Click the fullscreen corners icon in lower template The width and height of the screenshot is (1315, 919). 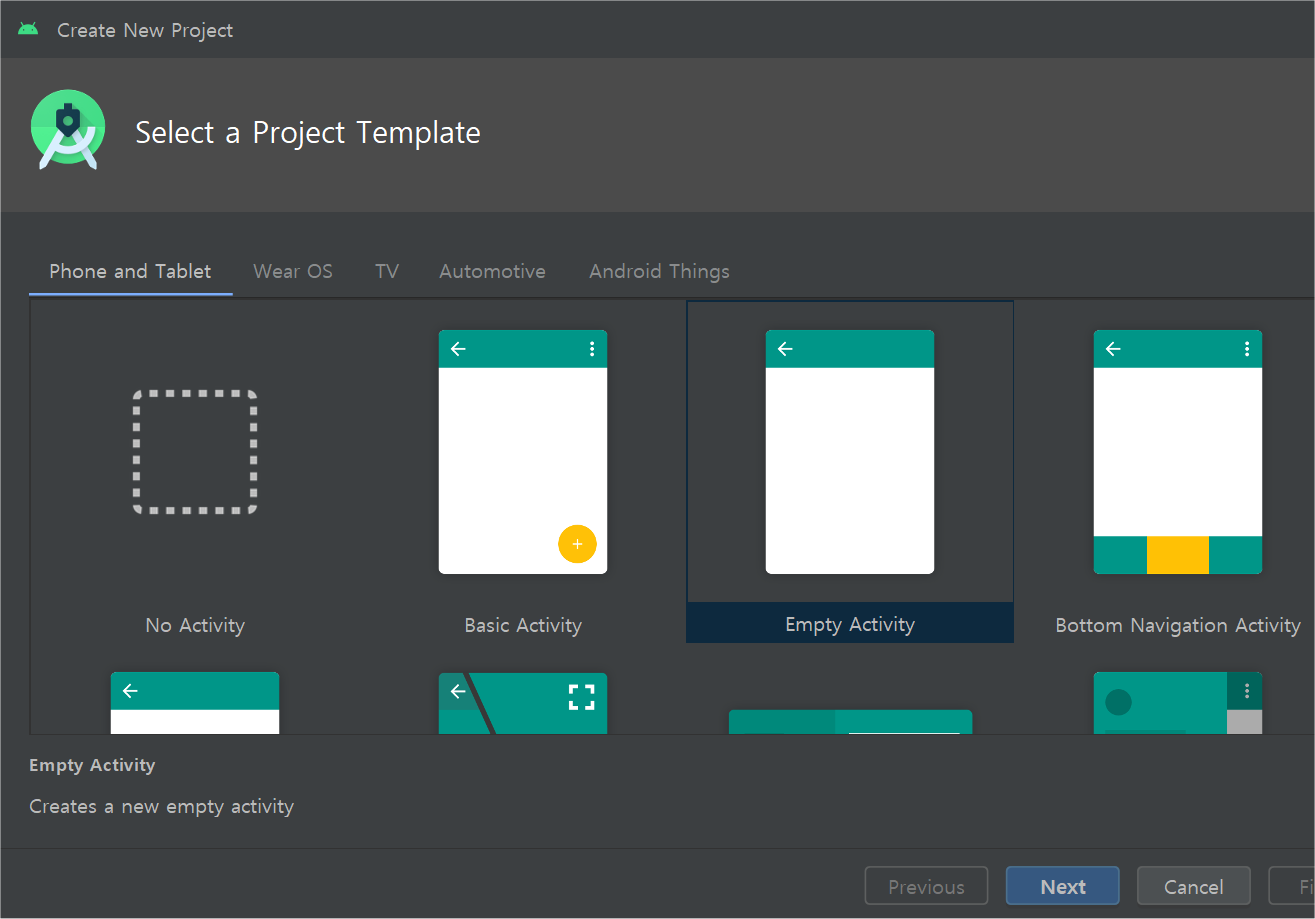tap(581, 697)
